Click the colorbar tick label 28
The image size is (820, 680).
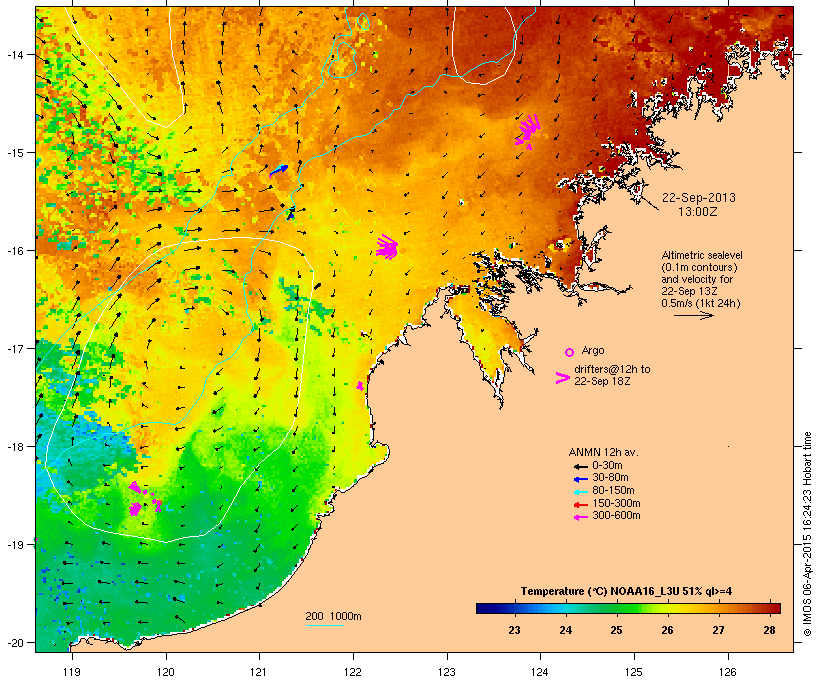[x=769, y=630]
